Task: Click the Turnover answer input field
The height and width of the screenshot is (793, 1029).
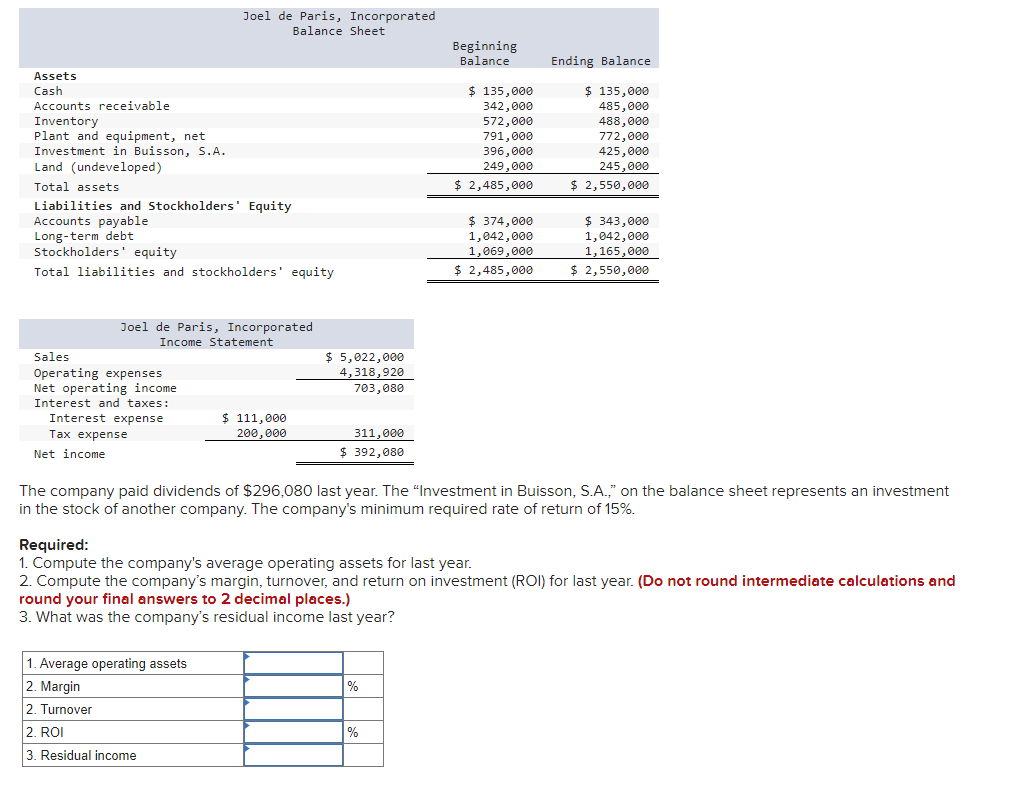Action: [x=293, y=709]
